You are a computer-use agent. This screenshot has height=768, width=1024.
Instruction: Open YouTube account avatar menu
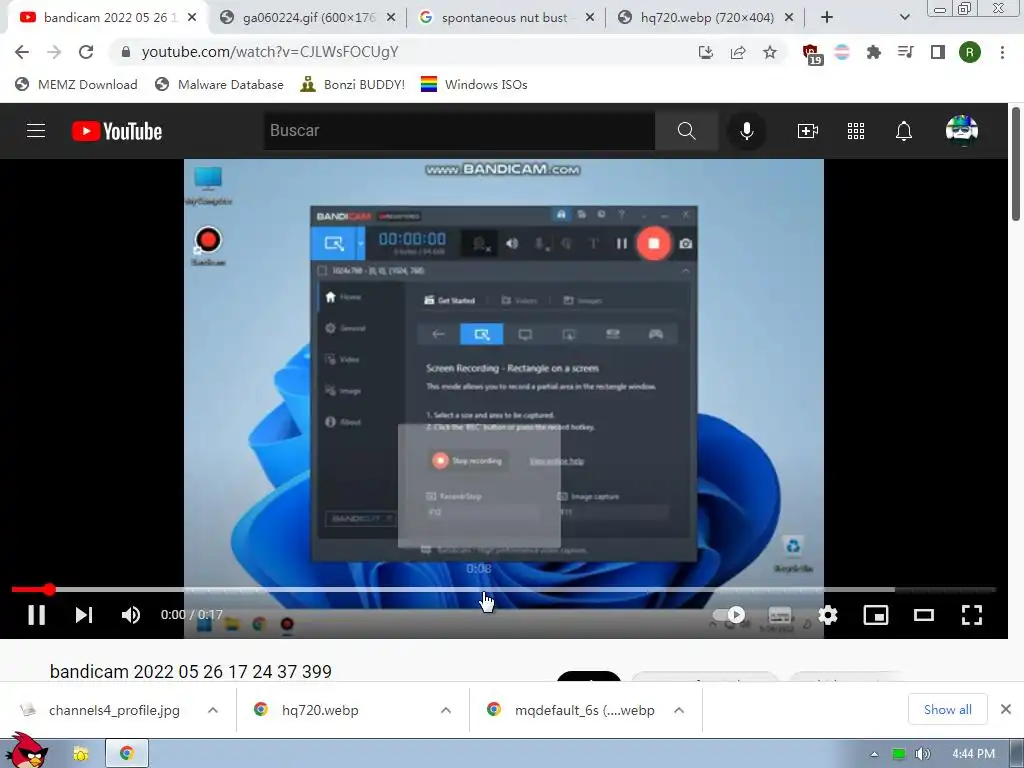click(962, 131)
